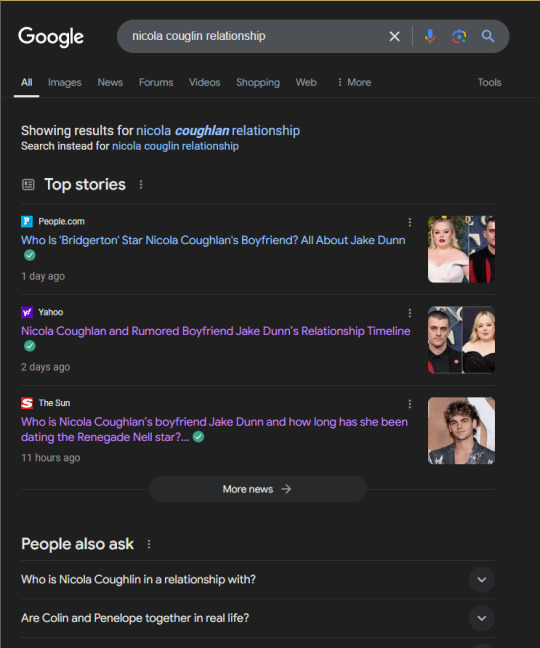Switch to the Images tab
The width and height of the screenshot is (540, 648).
click(64, 82)
